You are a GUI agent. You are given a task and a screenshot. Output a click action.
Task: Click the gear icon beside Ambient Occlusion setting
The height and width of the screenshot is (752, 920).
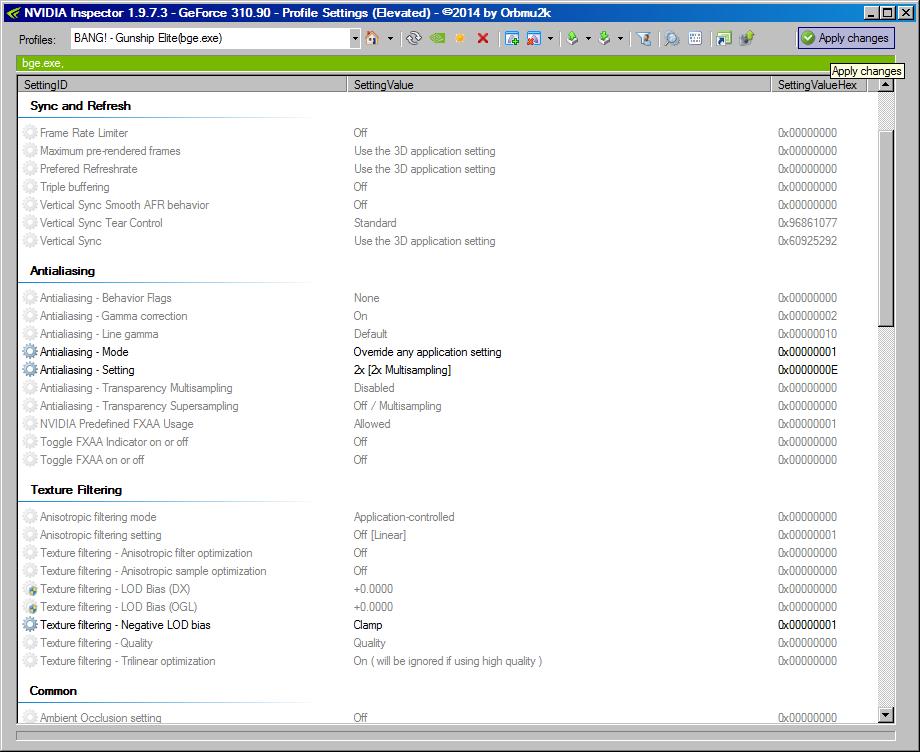coord(30,717)
